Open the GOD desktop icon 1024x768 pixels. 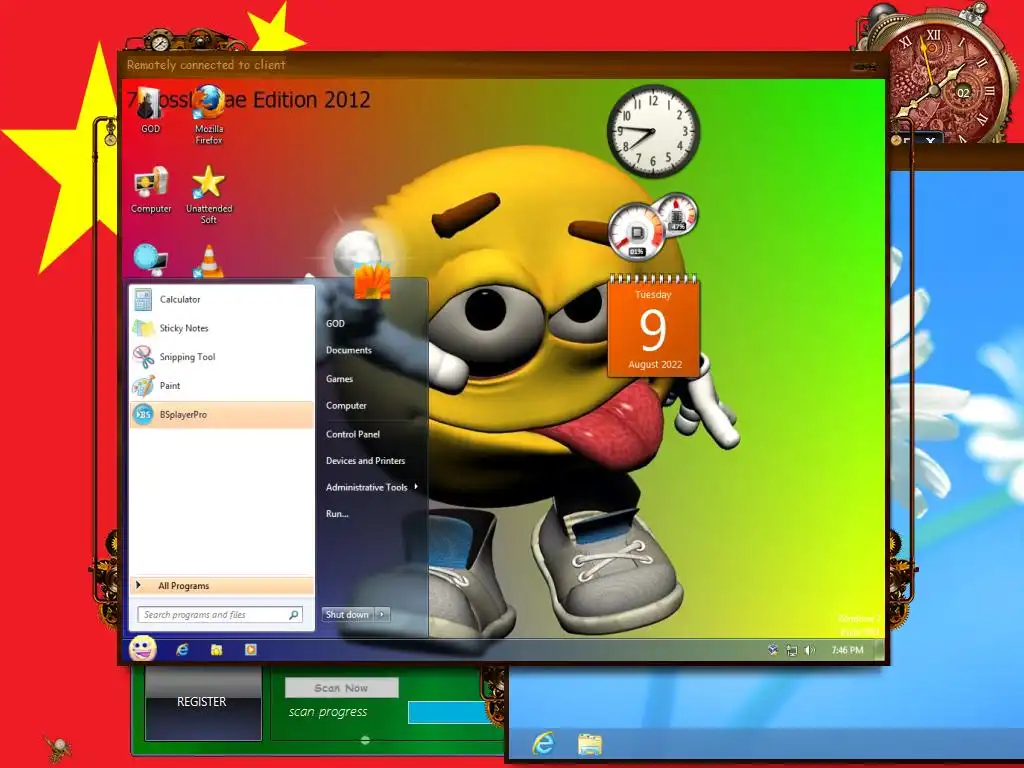coord(150,110)
